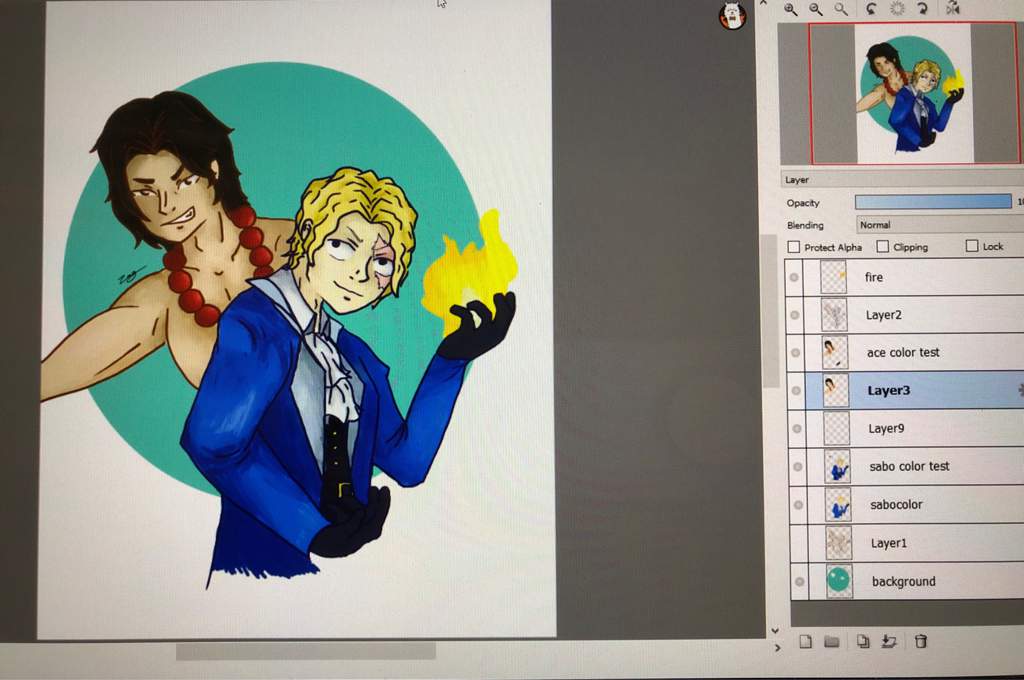1024x680 pixels.
Task: Select the fire layer
Action: point(904,277)
